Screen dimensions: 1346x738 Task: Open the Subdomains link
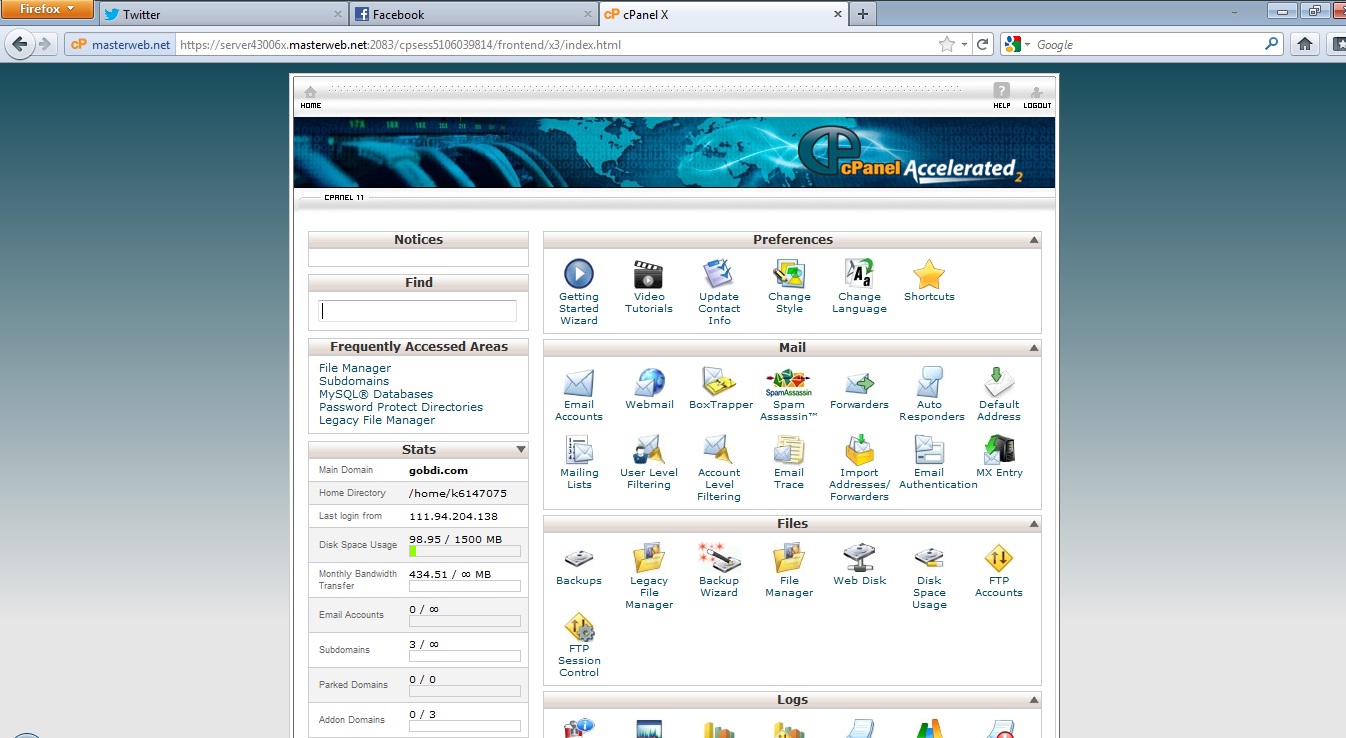[x=354, y=381]
